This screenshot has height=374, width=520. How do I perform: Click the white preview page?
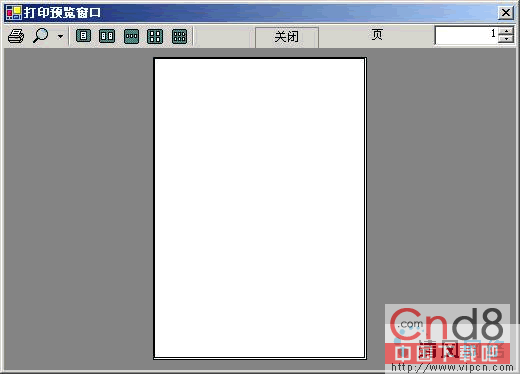260,208
